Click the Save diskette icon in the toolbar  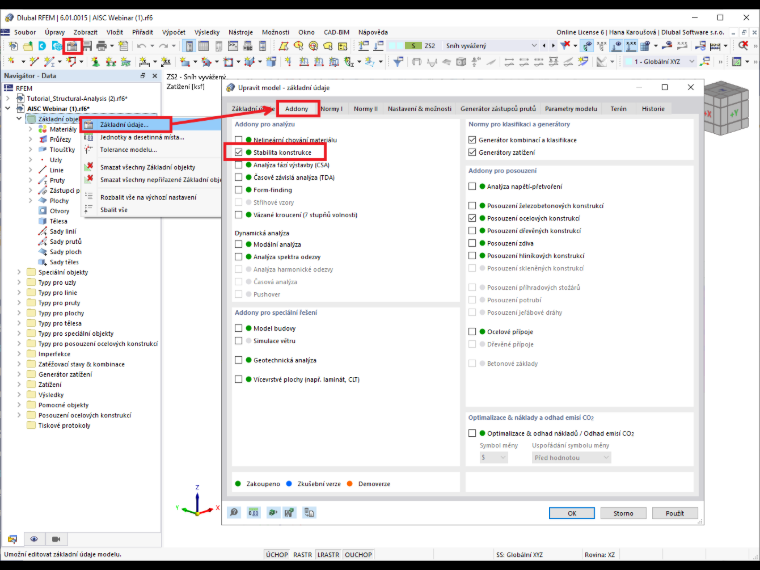87,46
